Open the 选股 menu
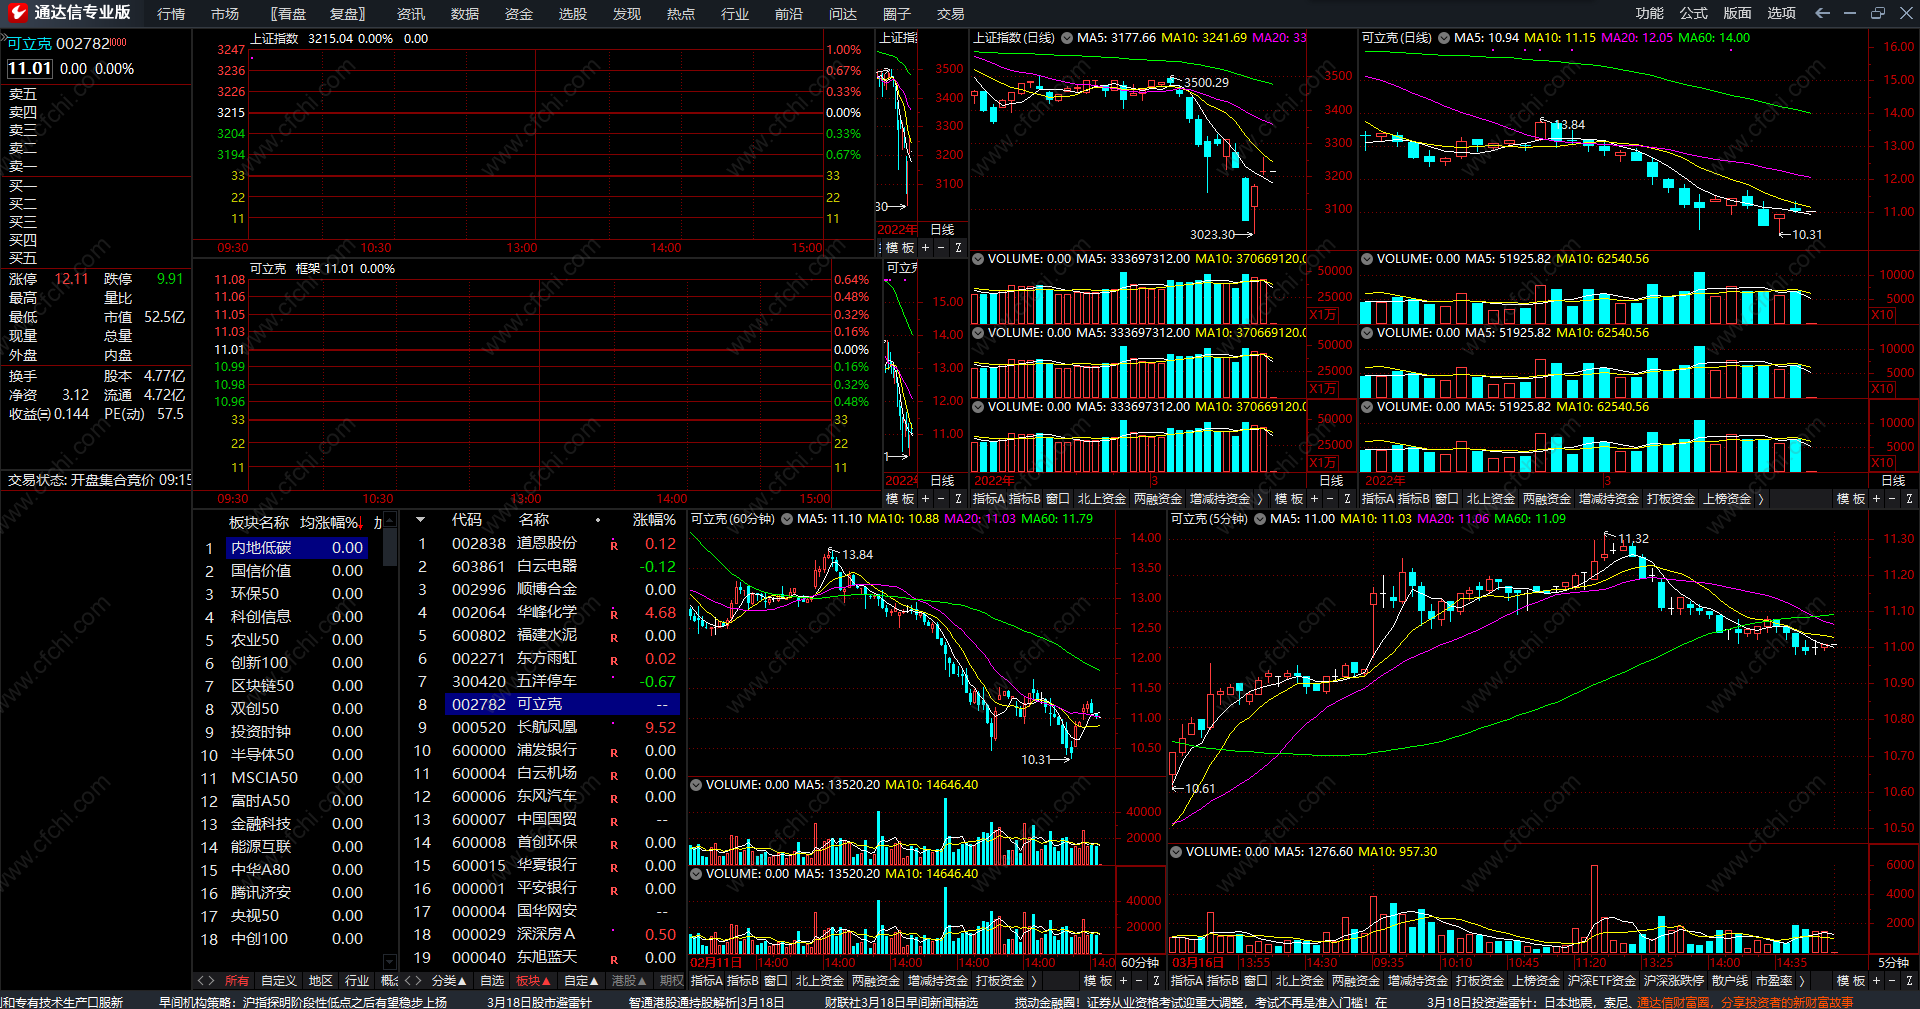The width and height of the screenshot is (1920, 1009). click(x=573, y=14)
